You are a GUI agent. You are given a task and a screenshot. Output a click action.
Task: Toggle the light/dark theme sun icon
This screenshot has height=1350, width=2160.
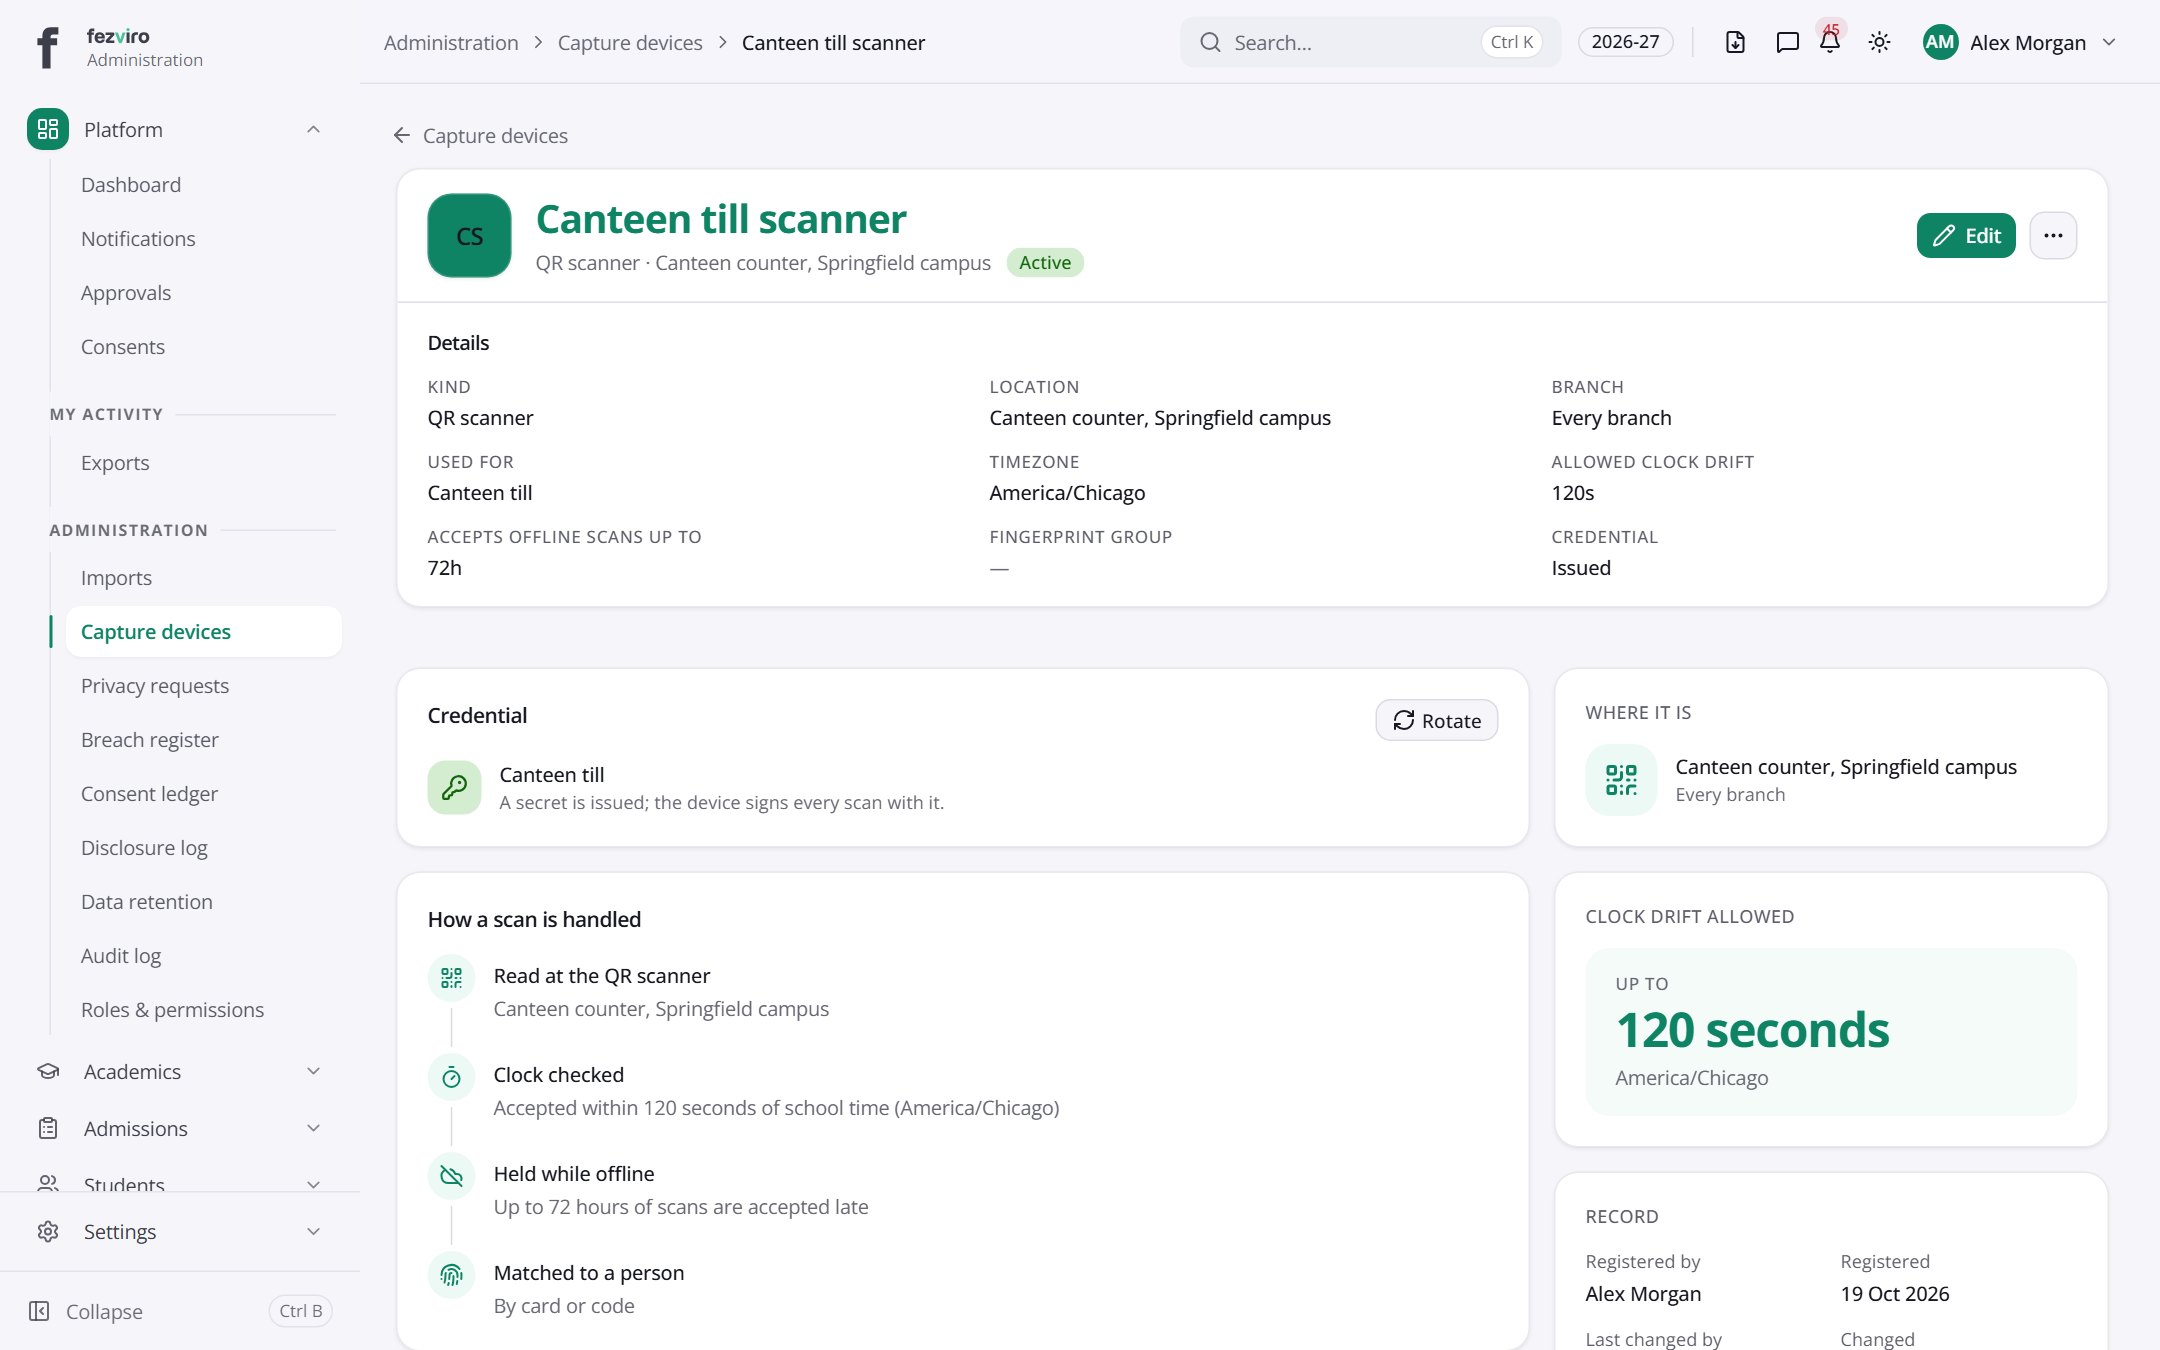coord(1879,42)
